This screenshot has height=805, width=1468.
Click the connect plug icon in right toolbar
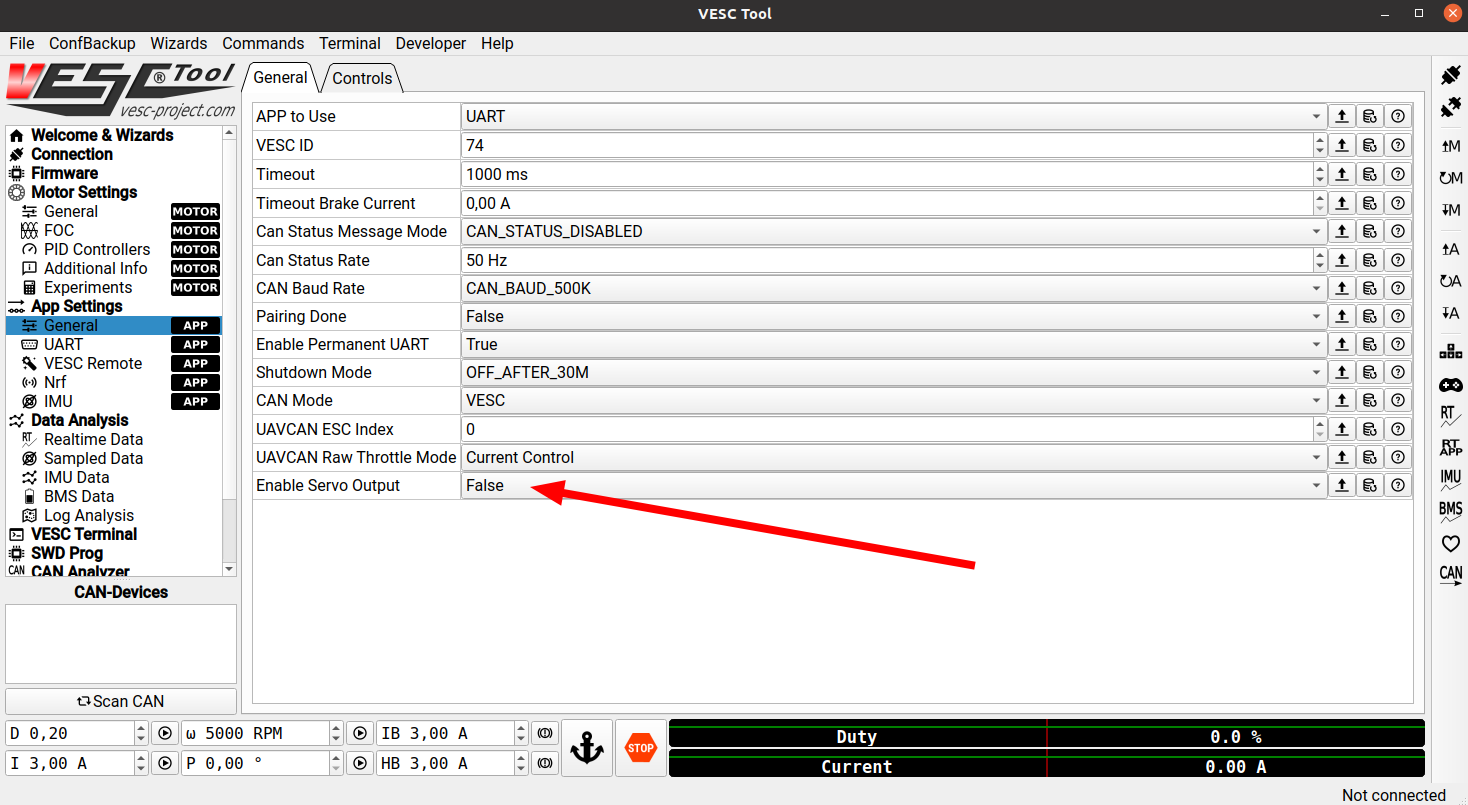pyautogui.click(x=1450, y=75)
